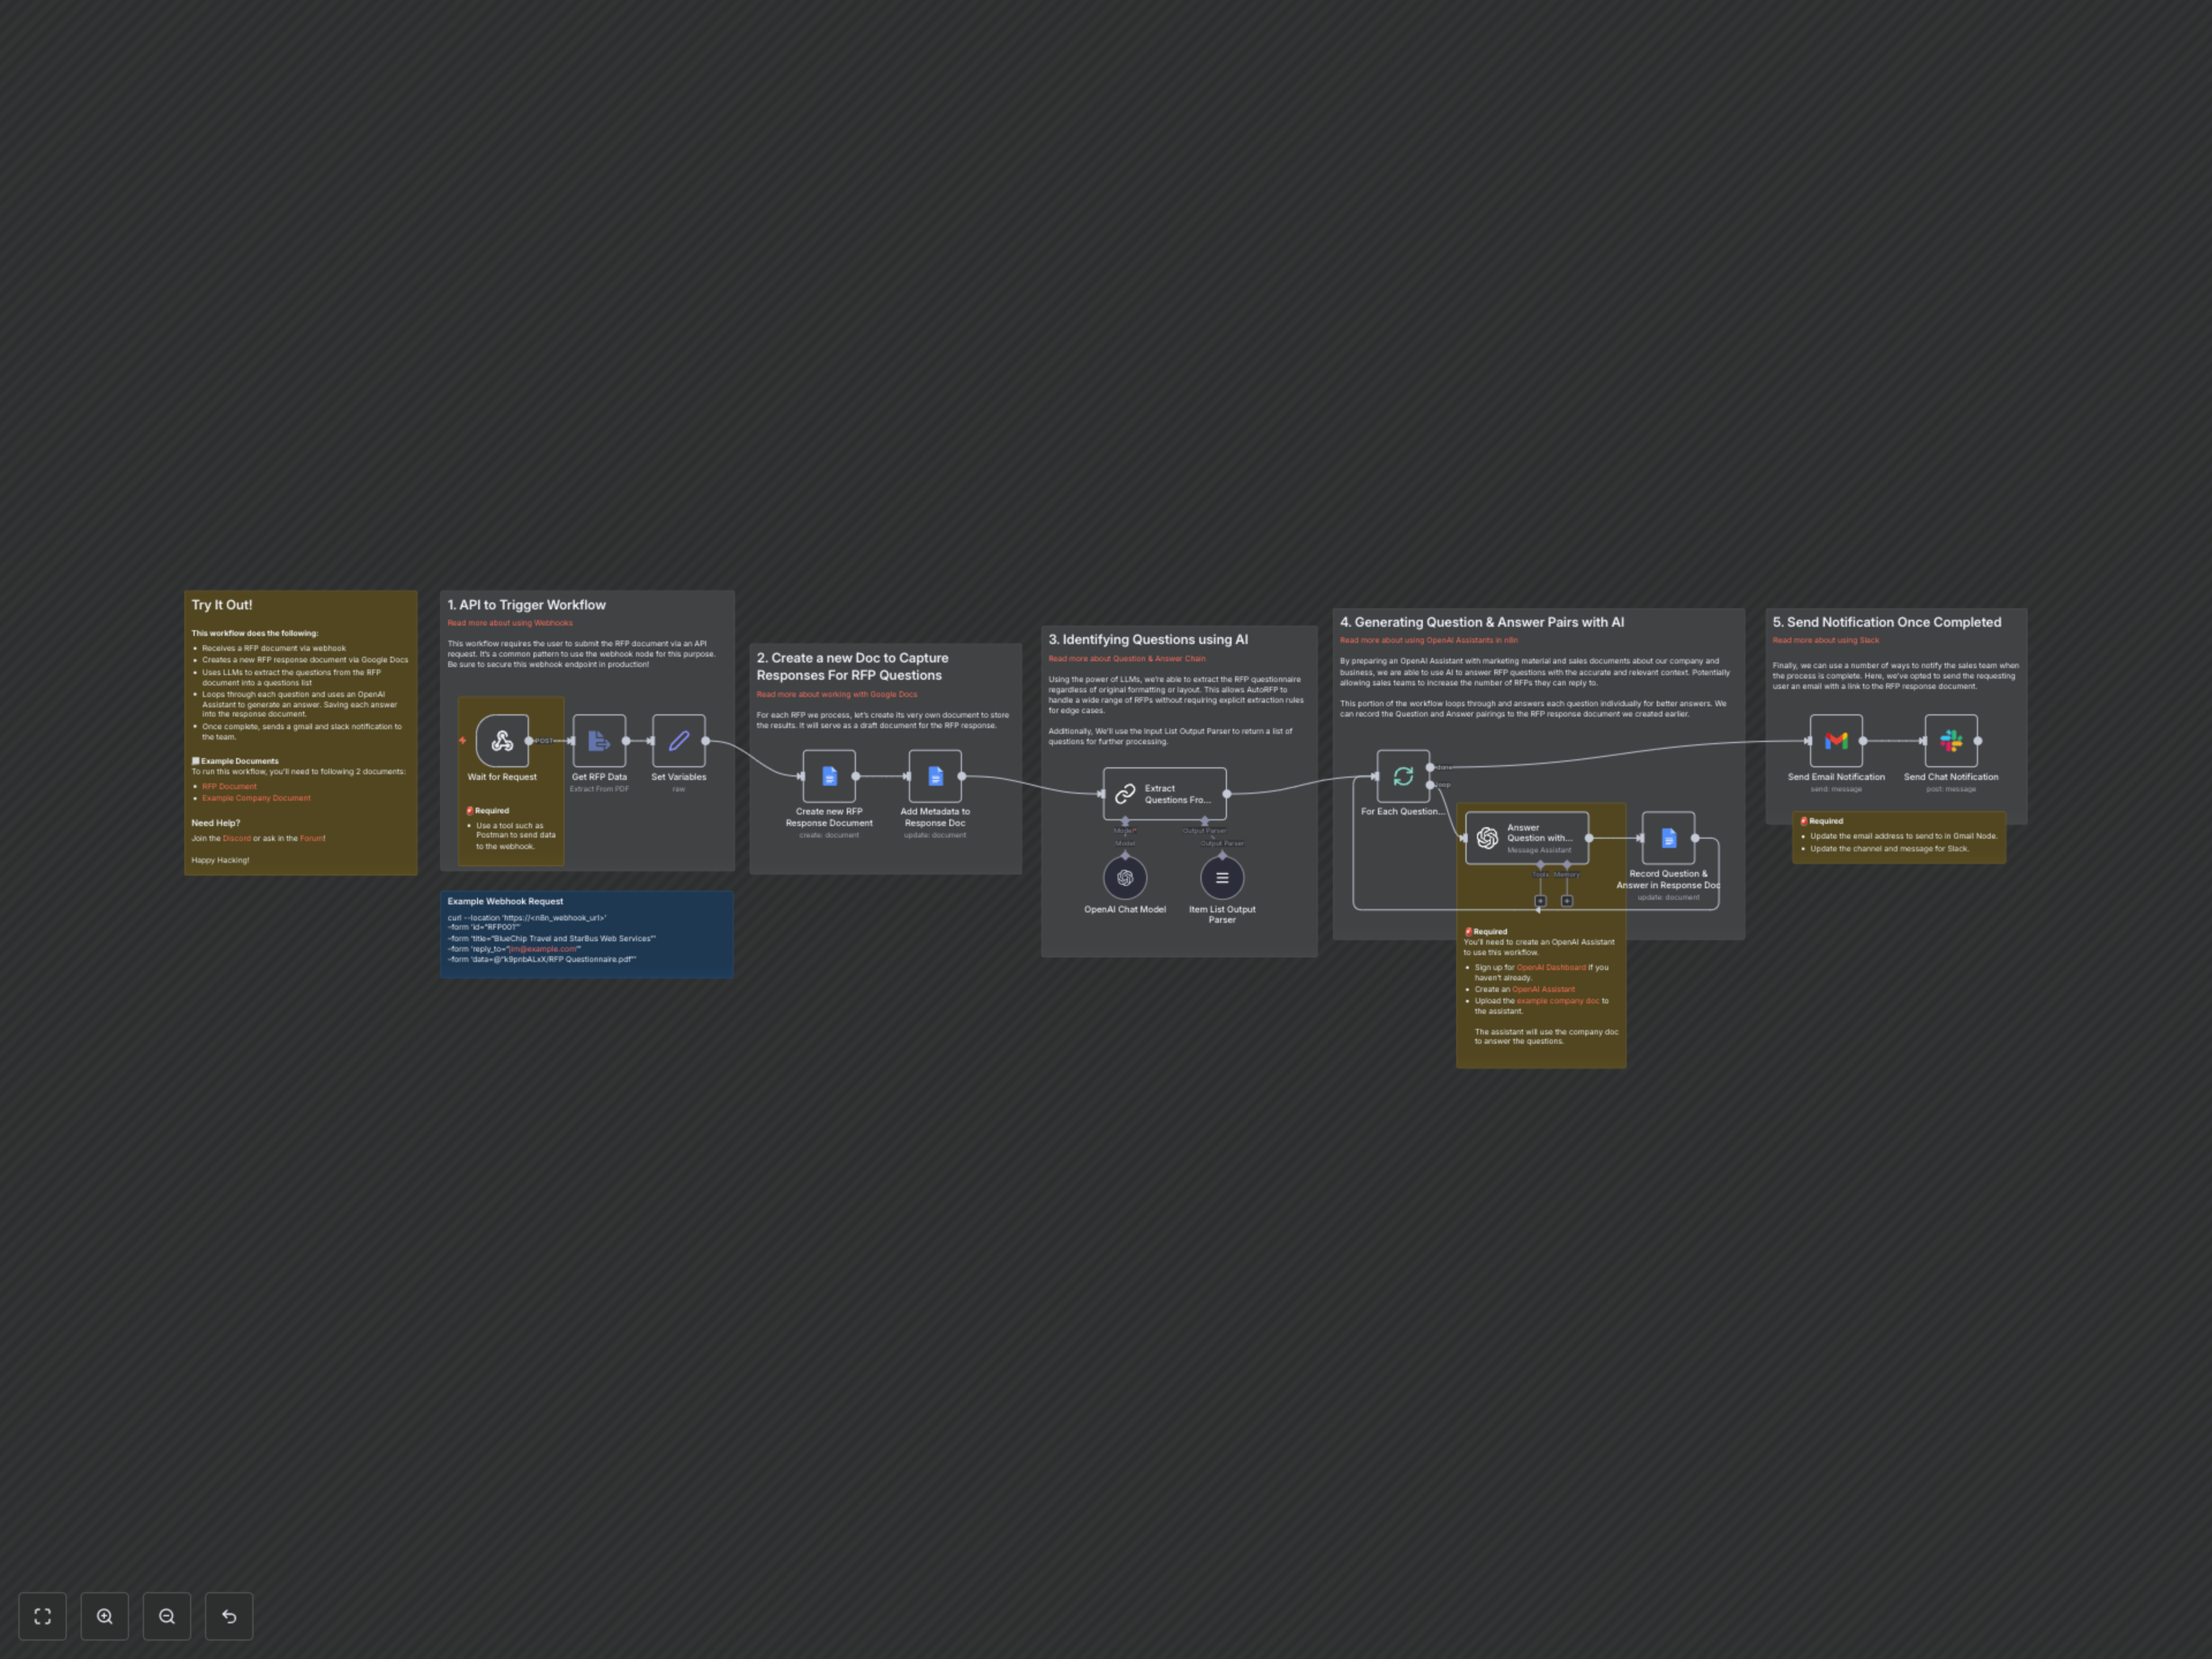Select the Set Variables node
This screenshot has width=2212, height=1659.
click(x=679, y=741)
